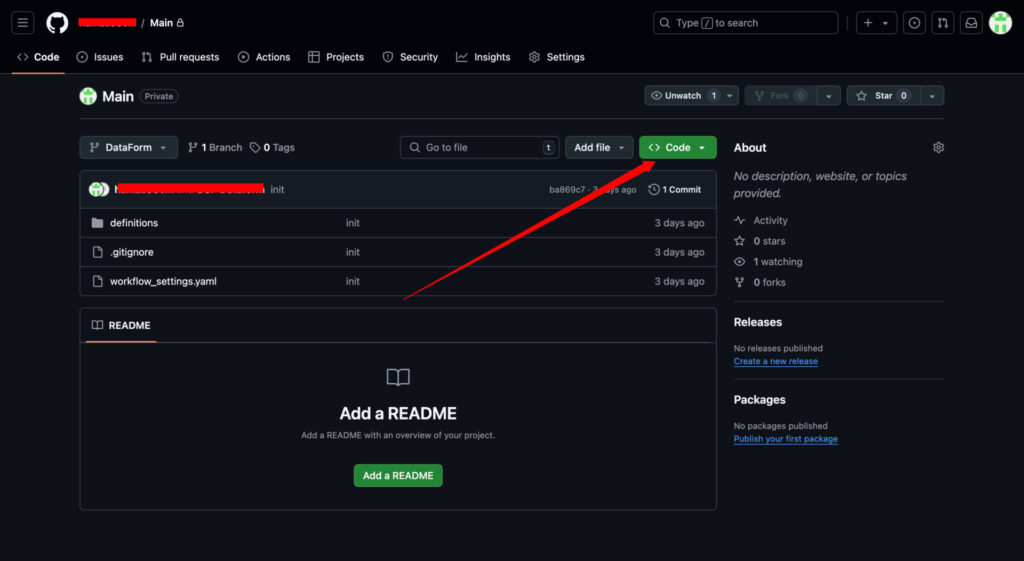
Task: Open the definitions folder
Action: point(134,223)
